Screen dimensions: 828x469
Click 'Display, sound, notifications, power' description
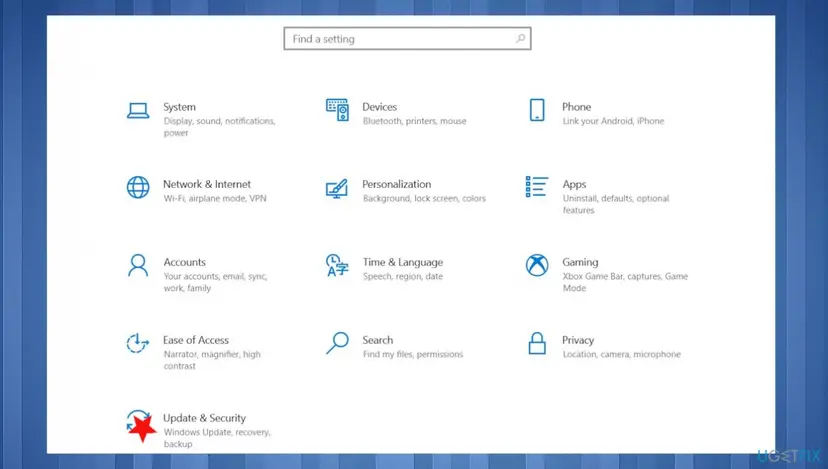[219, 127]
